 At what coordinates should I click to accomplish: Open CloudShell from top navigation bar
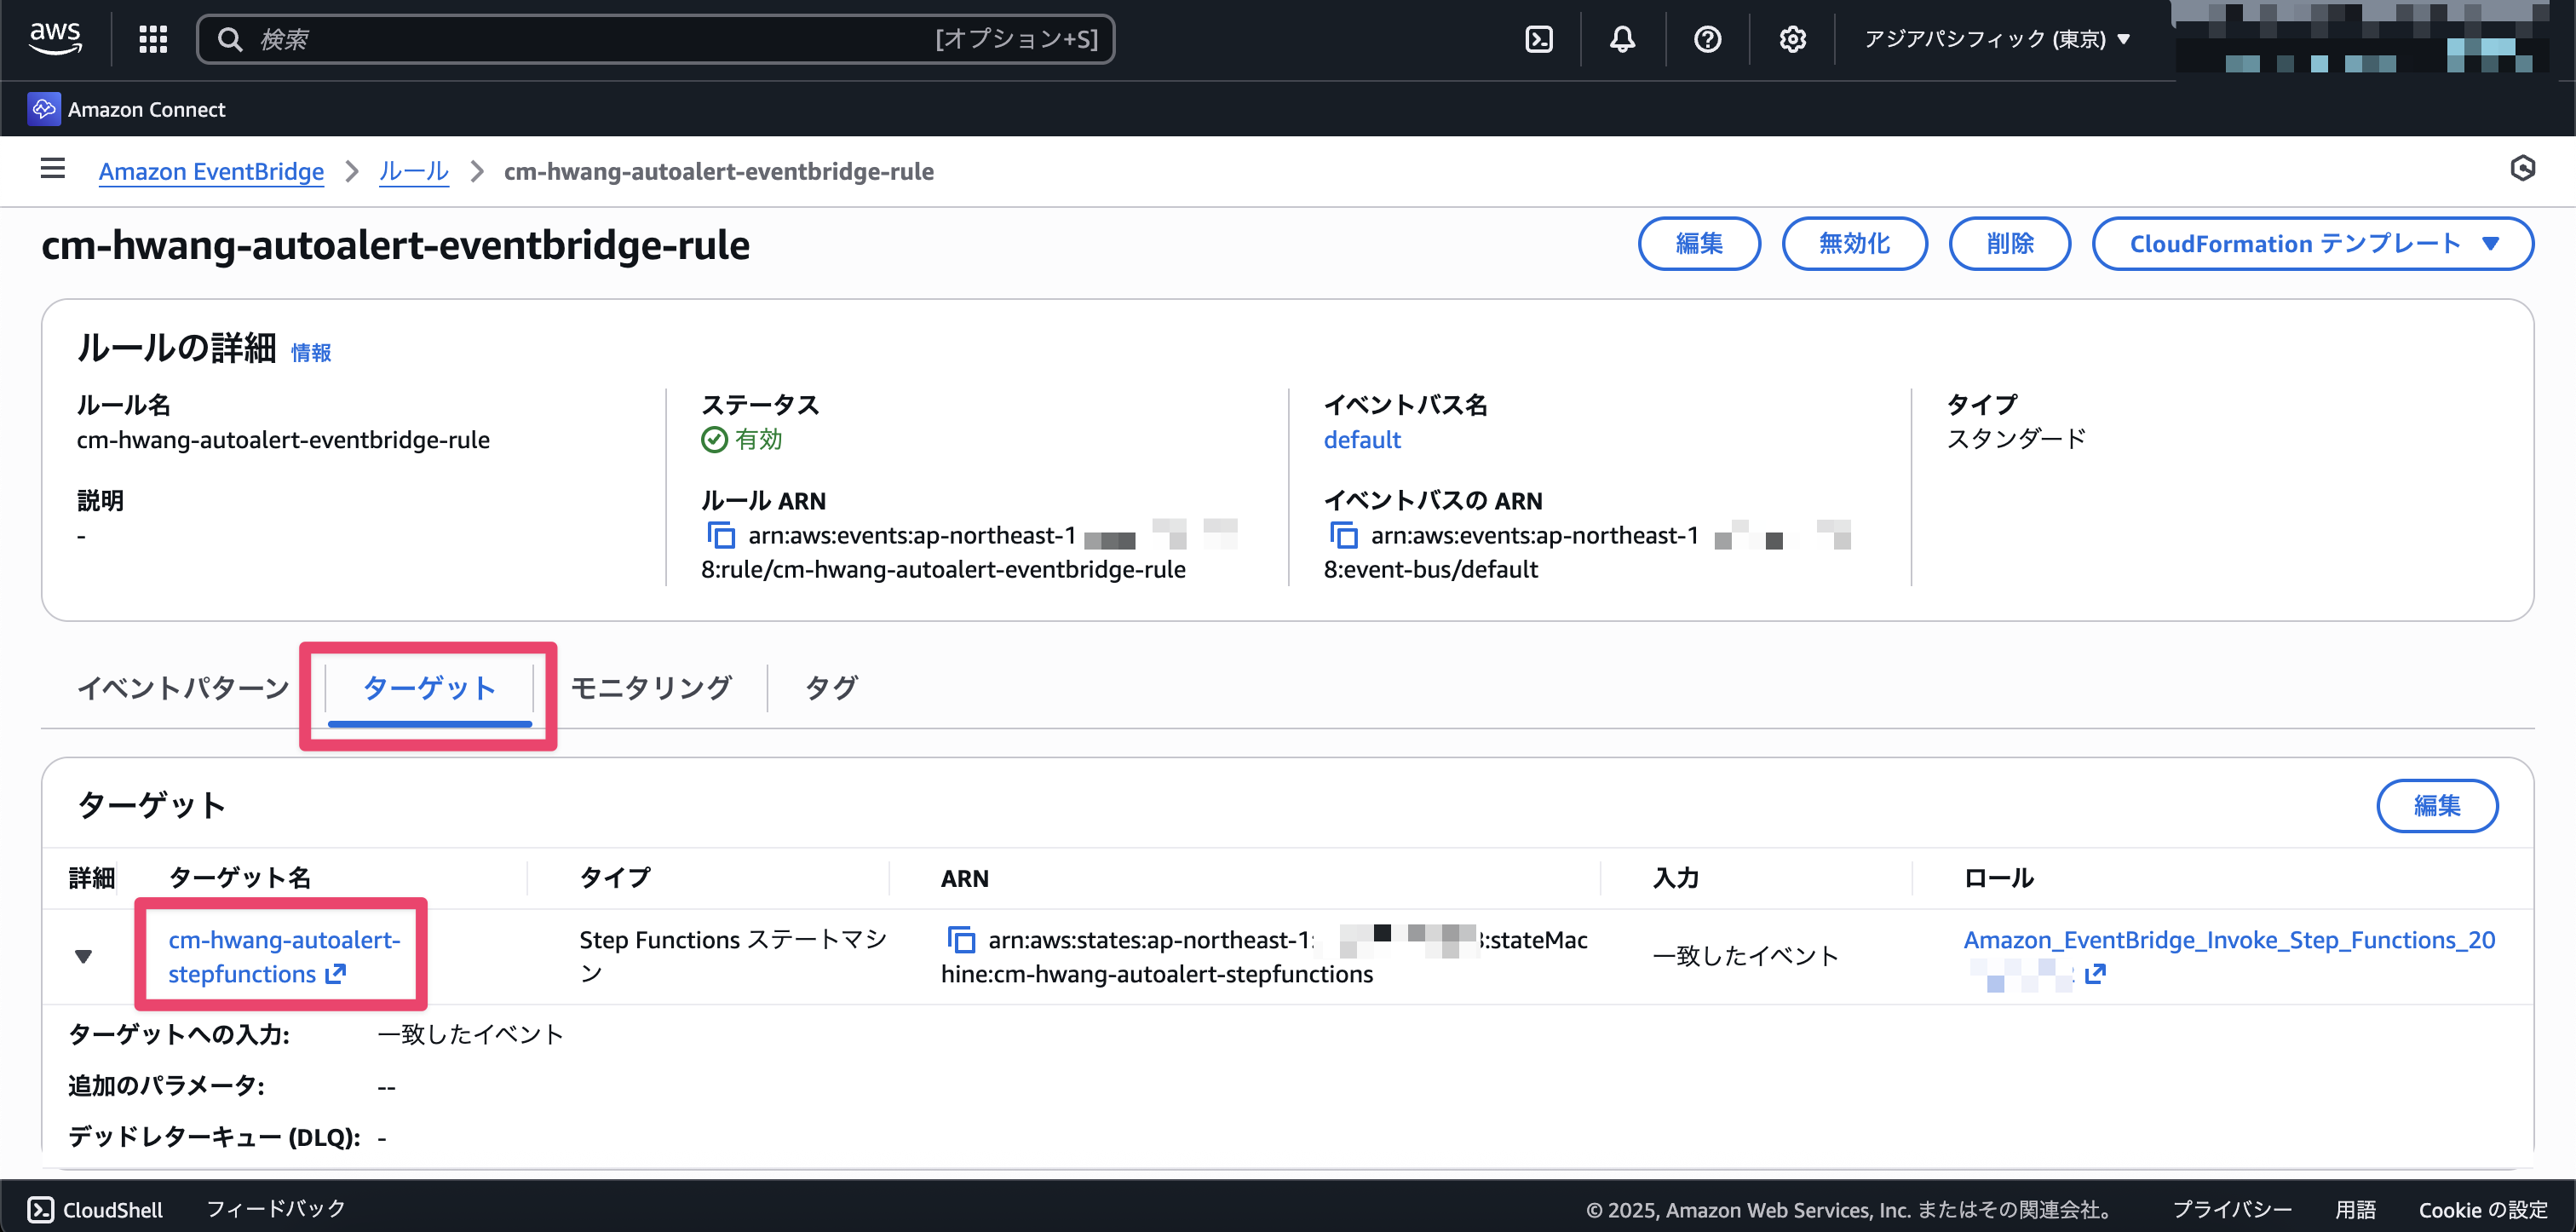(x=1539, y=39)
